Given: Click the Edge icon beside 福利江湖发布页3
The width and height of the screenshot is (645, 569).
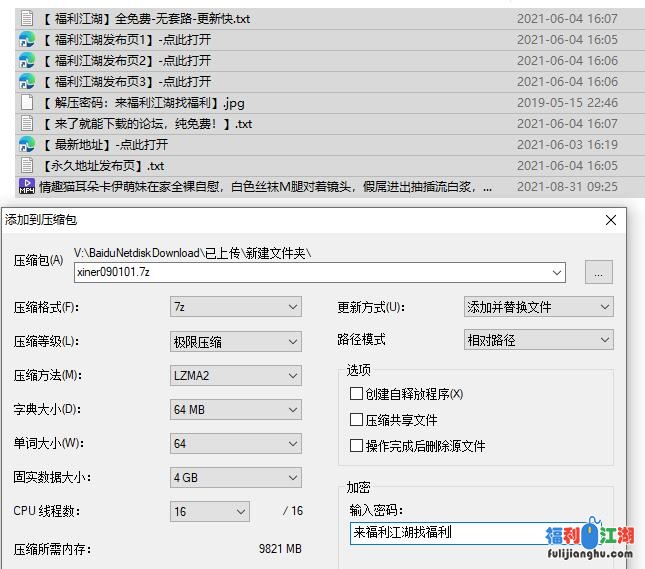Looking at the screenshot, I should [27, 82].
